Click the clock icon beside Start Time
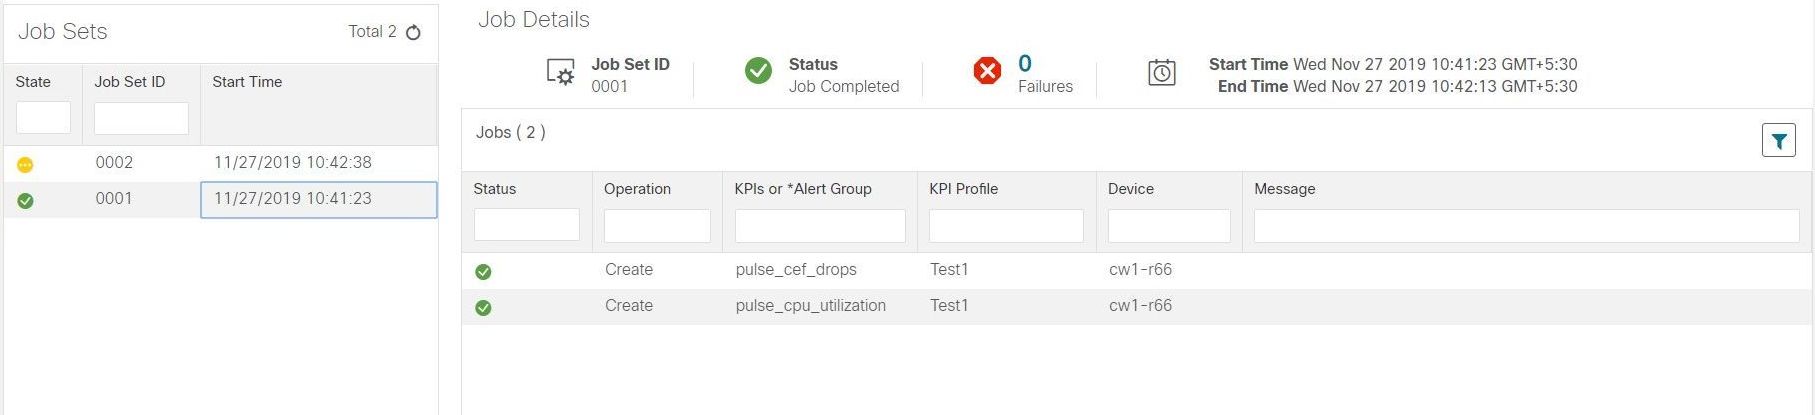This screenshot has height=415, width=1815. (x=1161, y=72)
